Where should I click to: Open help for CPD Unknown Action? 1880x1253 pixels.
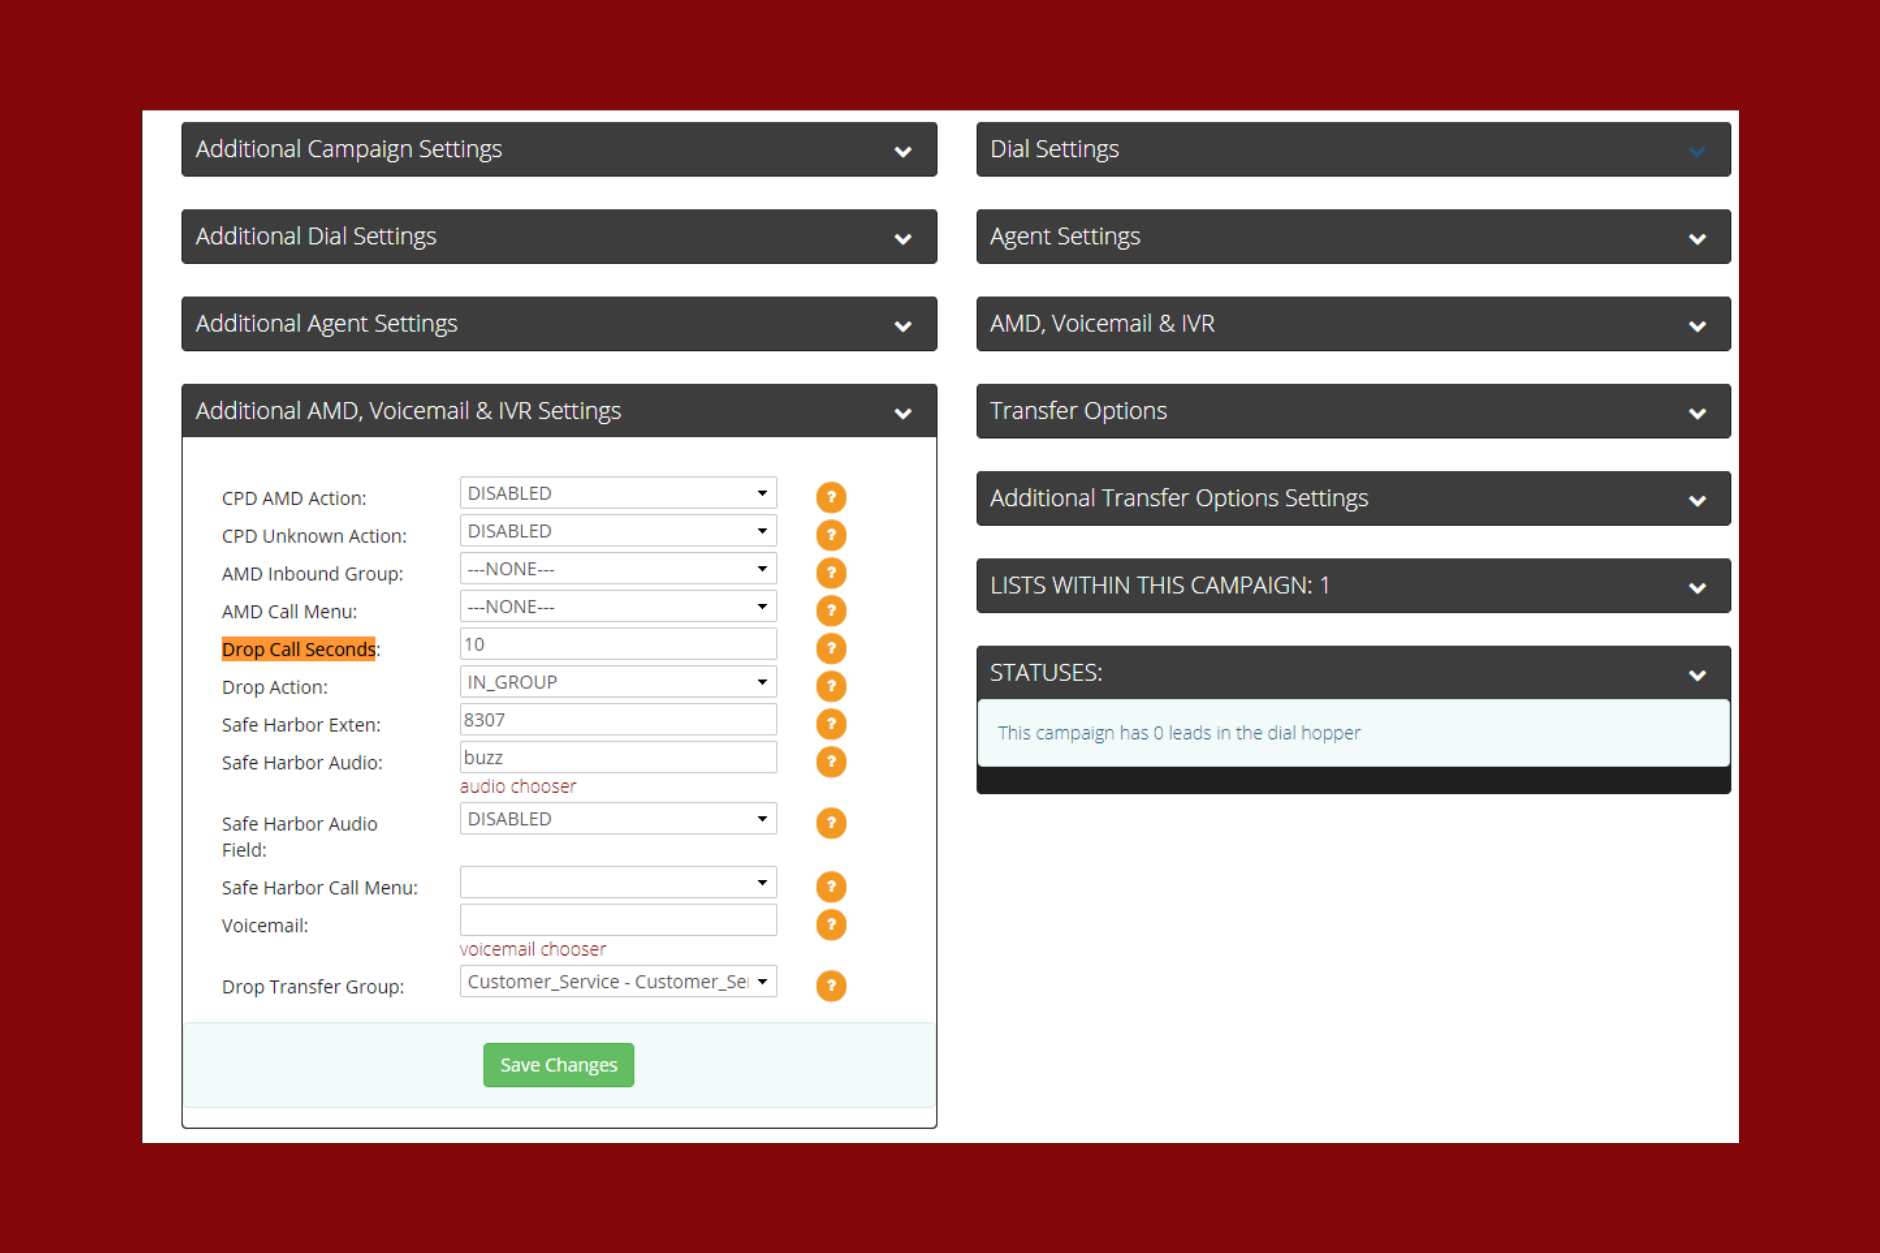(830, 535)
